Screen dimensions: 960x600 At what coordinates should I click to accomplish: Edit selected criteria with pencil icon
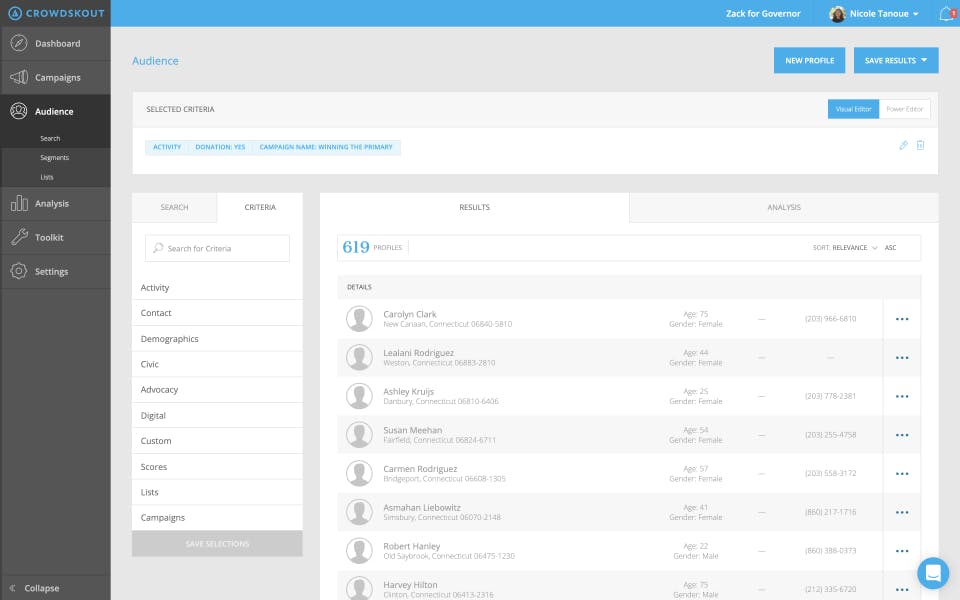tap(903, 145)
